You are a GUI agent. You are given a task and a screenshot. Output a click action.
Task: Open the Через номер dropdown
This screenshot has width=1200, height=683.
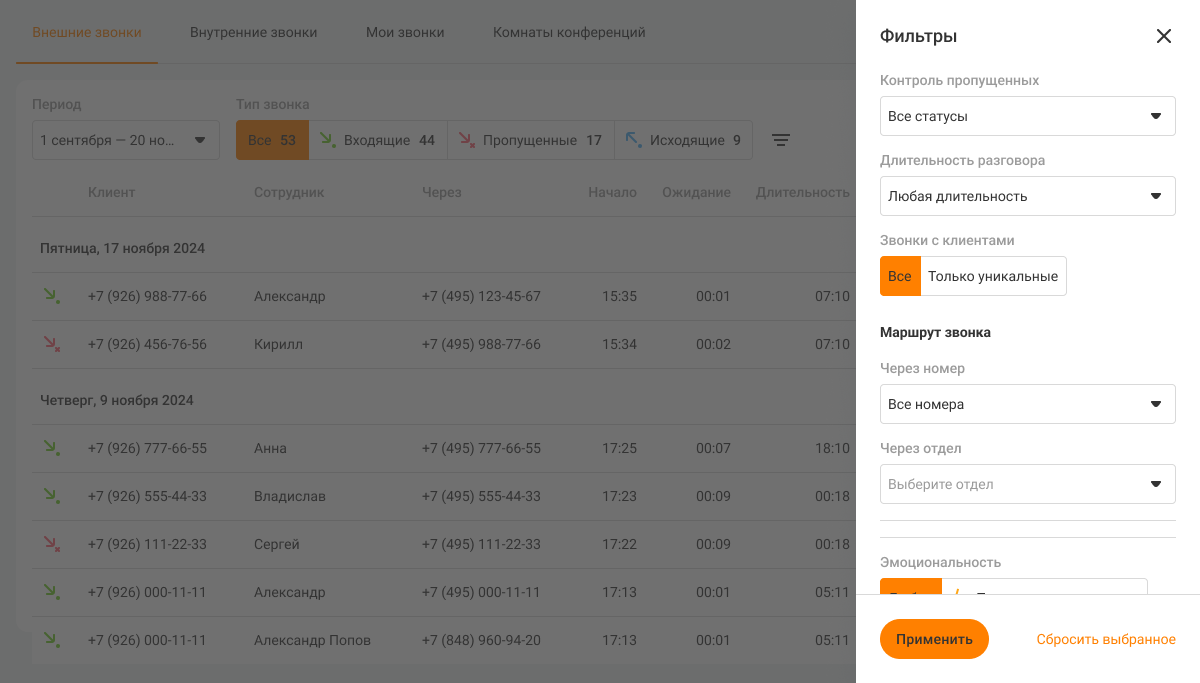[1027, 404]
